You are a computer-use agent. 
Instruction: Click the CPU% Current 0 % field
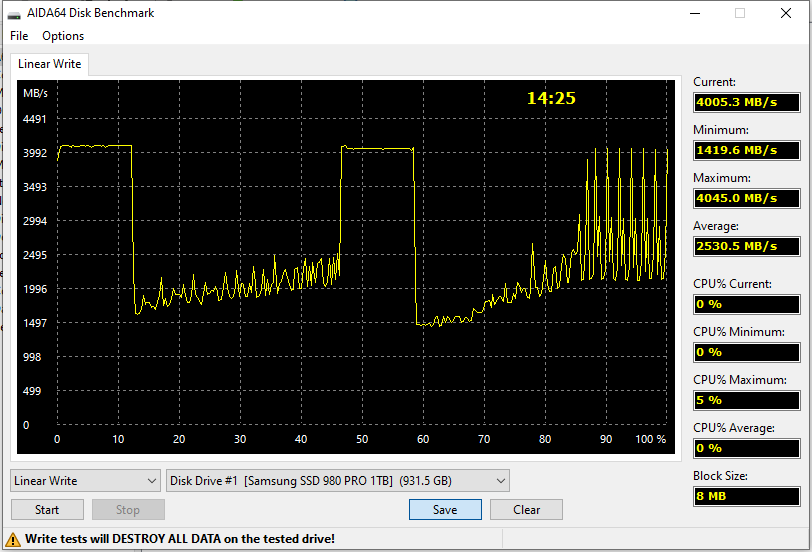(747, 304)
